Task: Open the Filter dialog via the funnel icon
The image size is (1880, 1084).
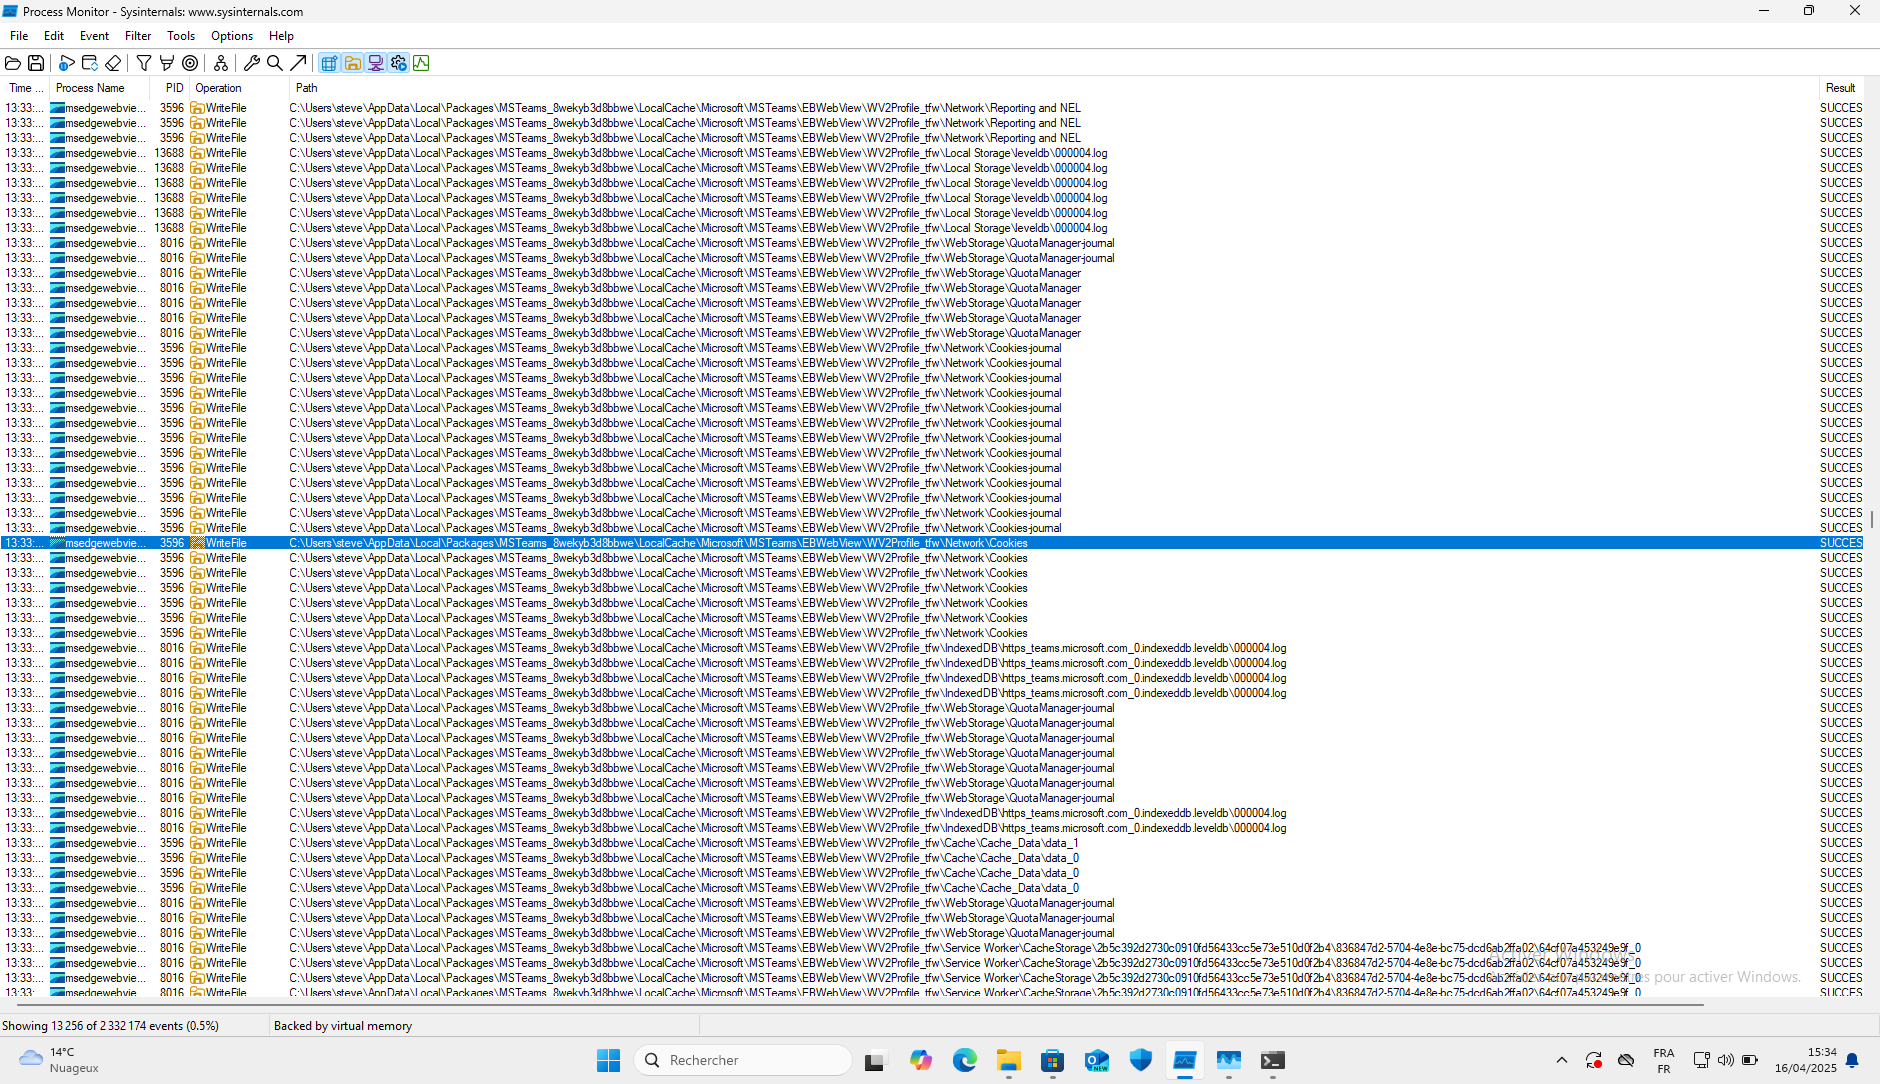Action: click(x=144, y=63)
